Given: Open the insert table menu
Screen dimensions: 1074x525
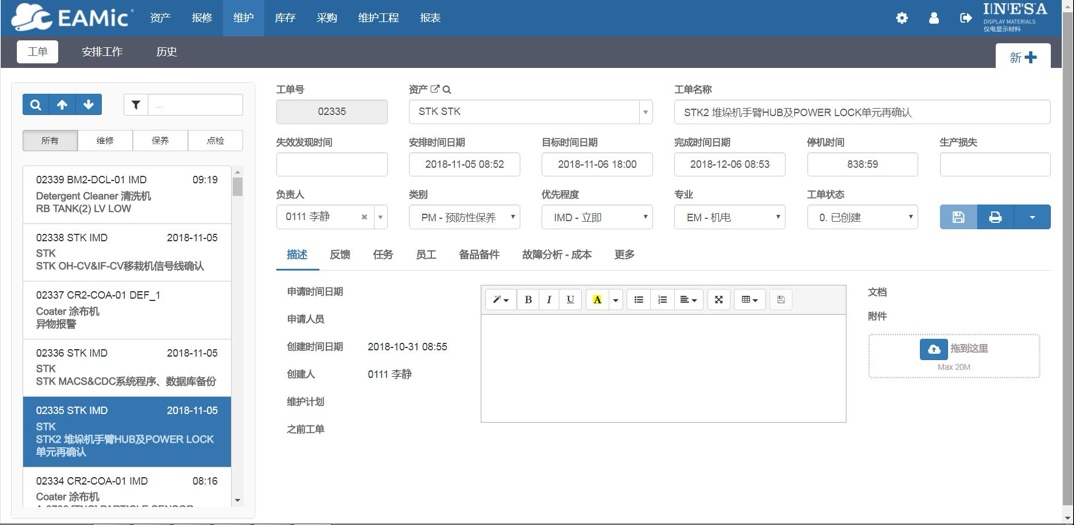Looking at the screenshot, I should coord(749,300).
